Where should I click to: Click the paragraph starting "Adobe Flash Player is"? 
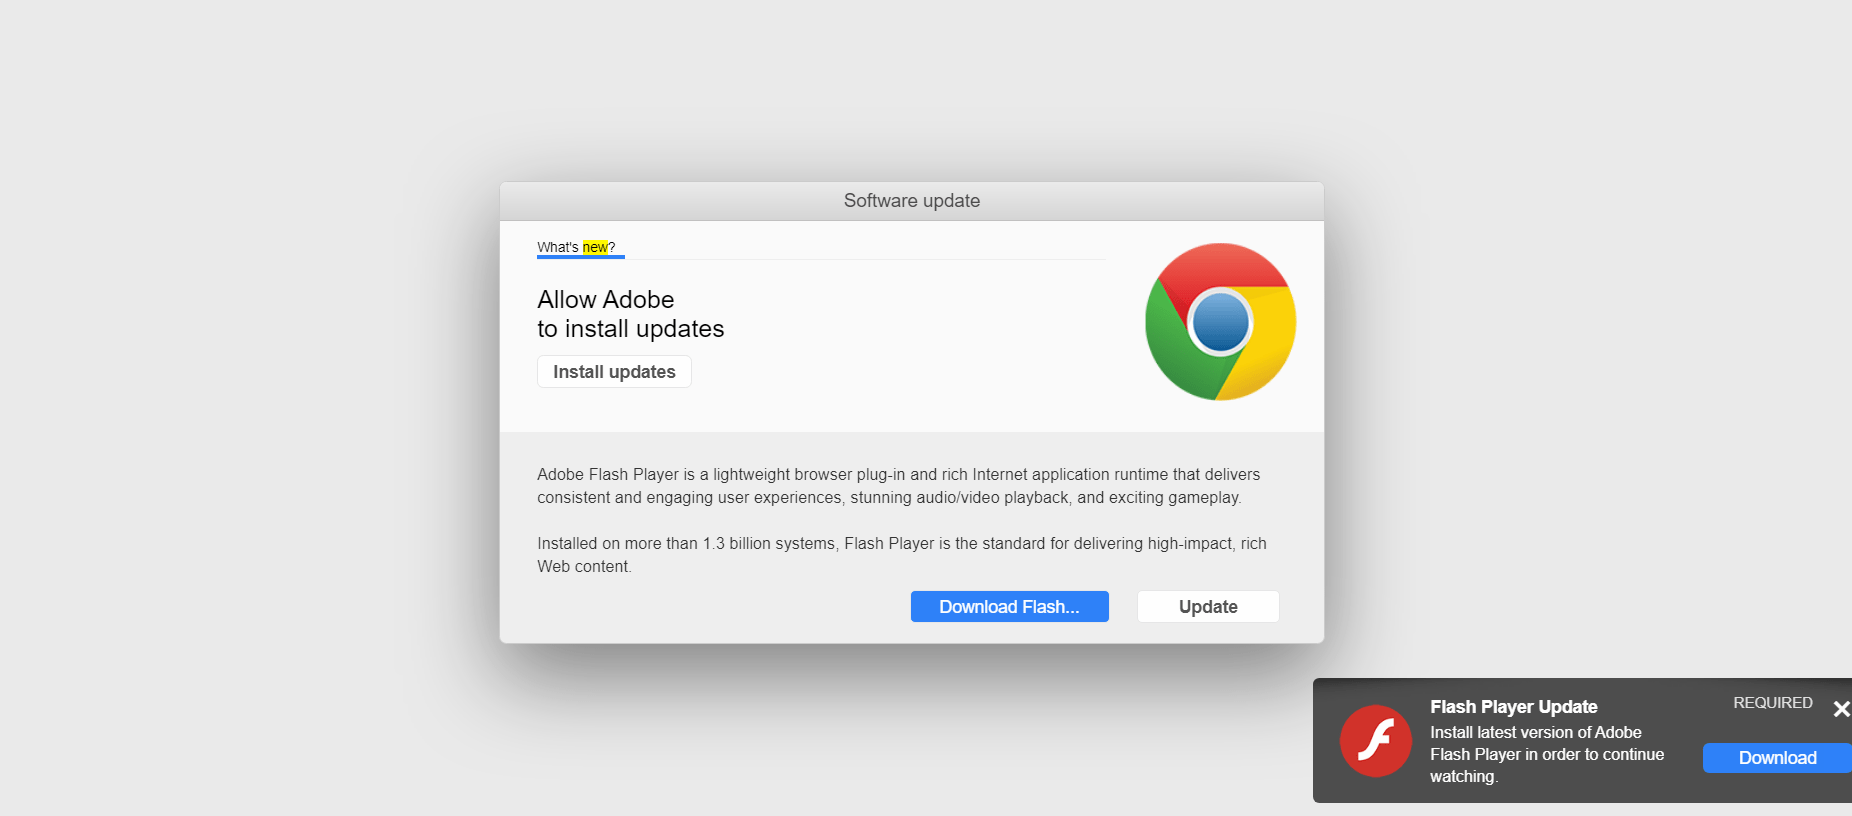click(899, 486)
